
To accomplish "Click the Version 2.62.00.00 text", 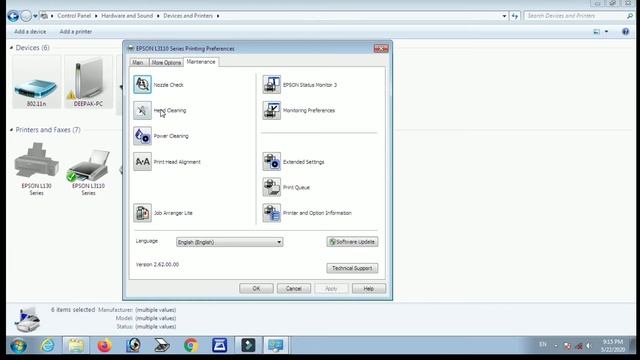I will tap(157, 264).
